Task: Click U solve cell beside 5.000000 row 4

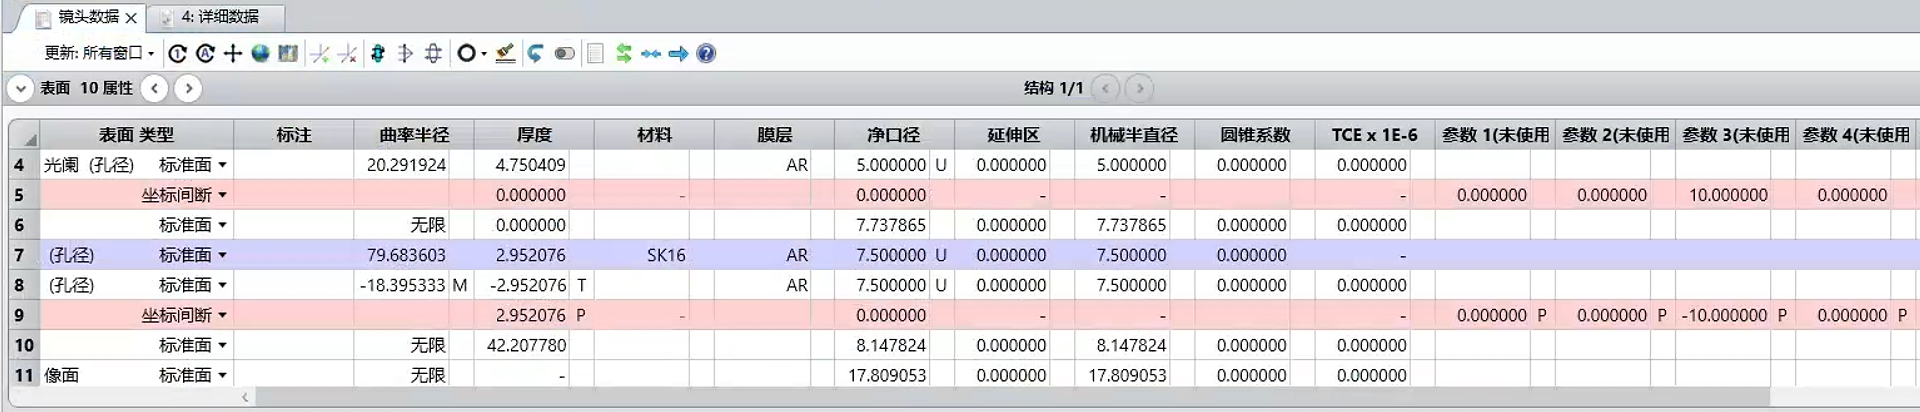Action: (941, 165)
